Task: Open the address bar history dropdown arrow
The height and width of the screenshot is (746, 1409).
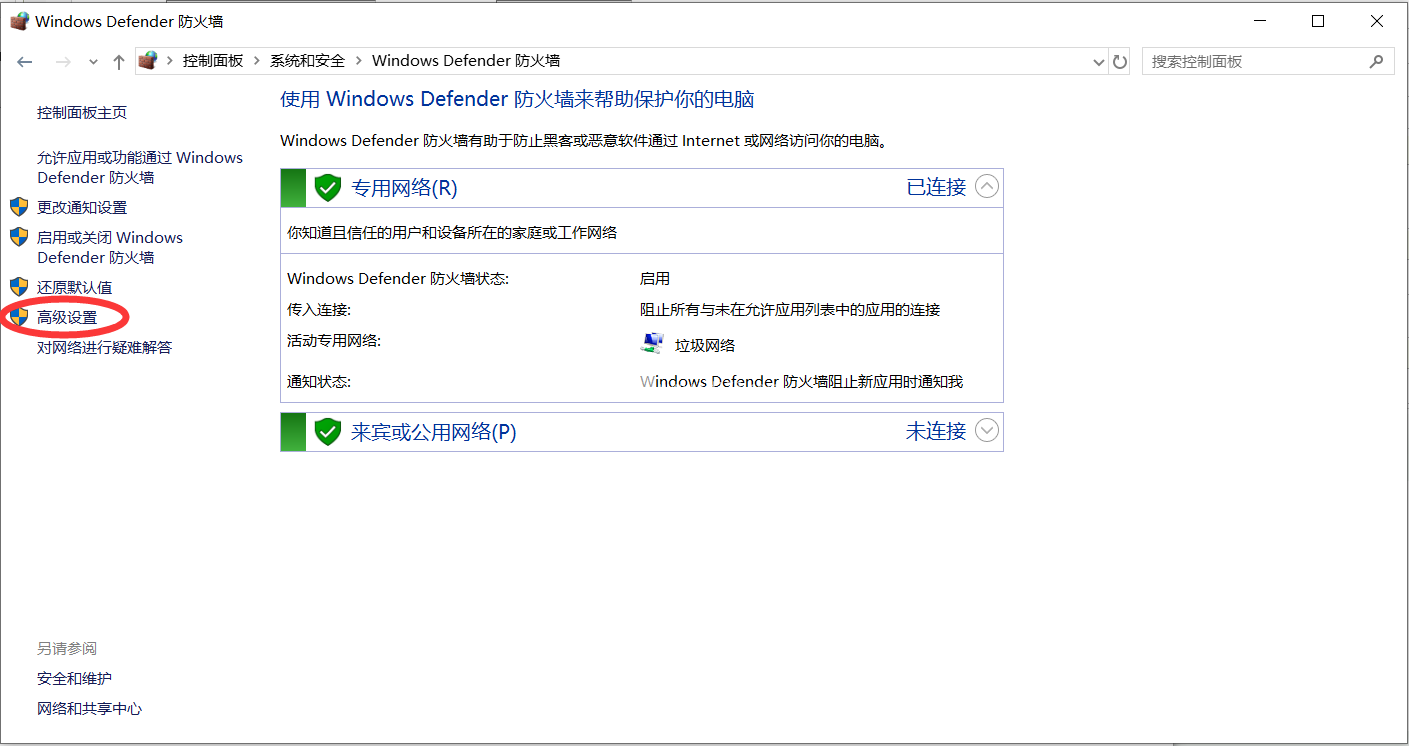Action: (x=1100, y=62)
